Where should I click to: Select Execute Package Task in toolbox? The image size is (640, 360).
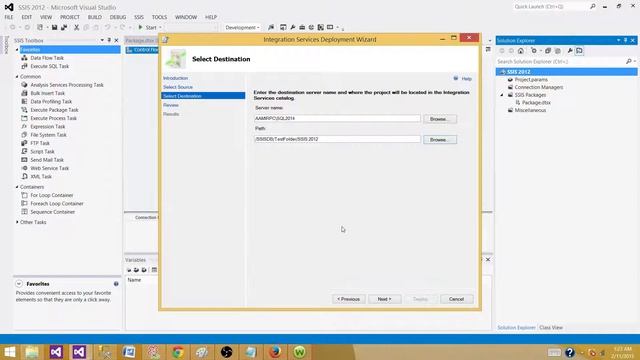coord(54,110)
